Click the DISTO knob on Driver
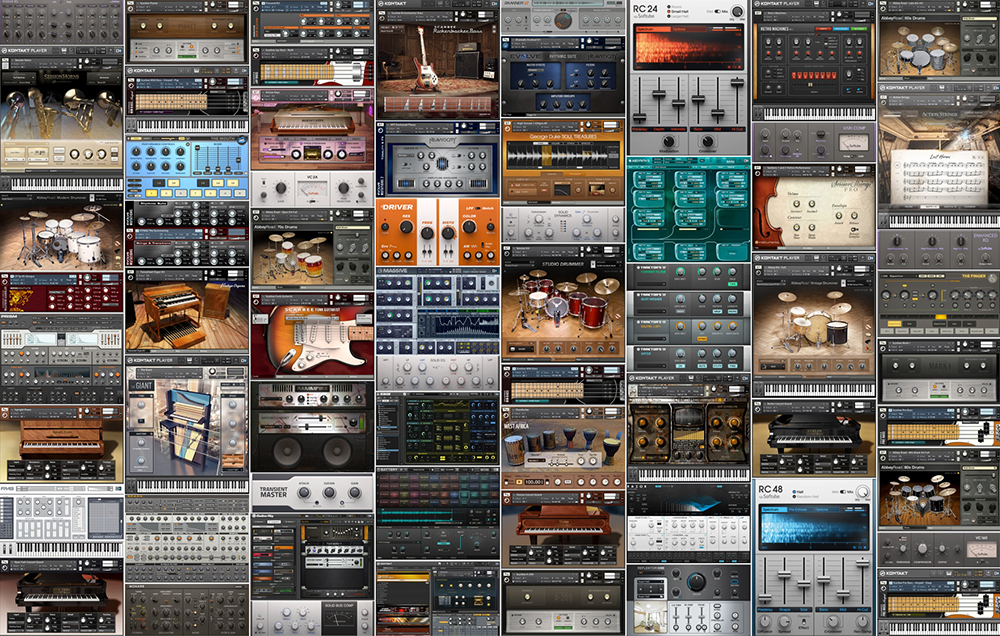The image size is (1000, 636). coord(448,233)
